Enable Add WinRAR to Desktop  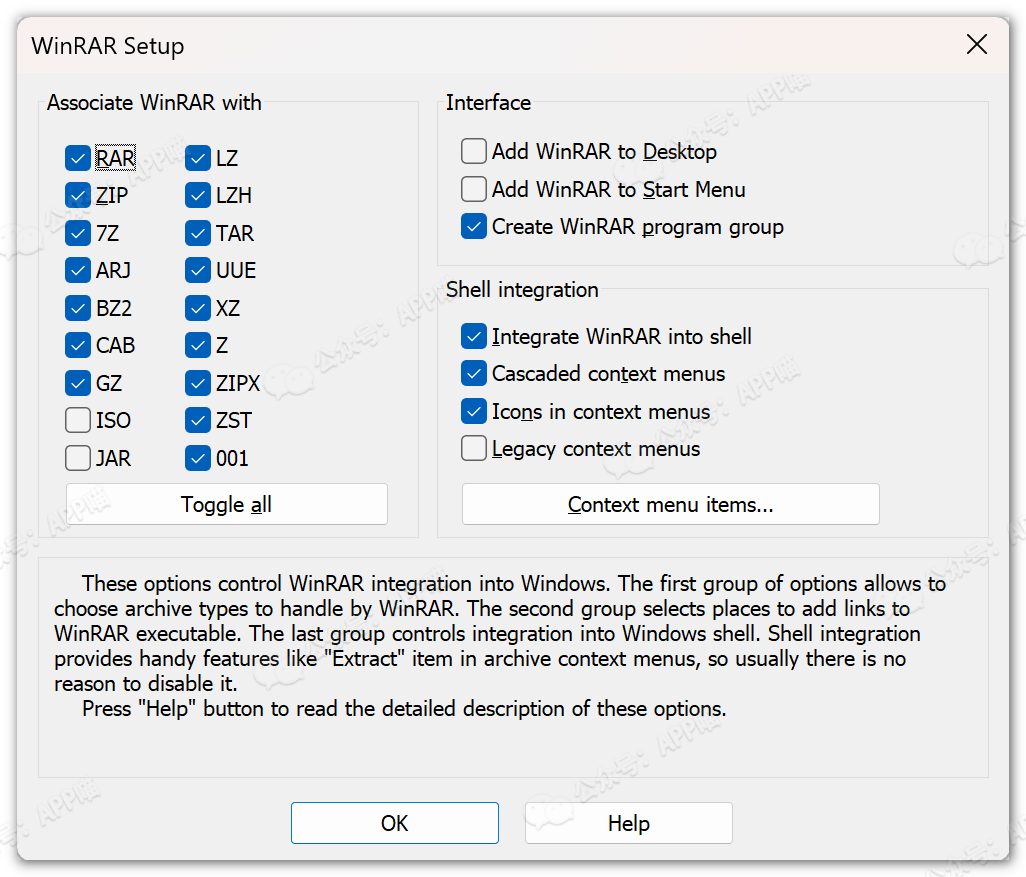click(x=474, y=151)
